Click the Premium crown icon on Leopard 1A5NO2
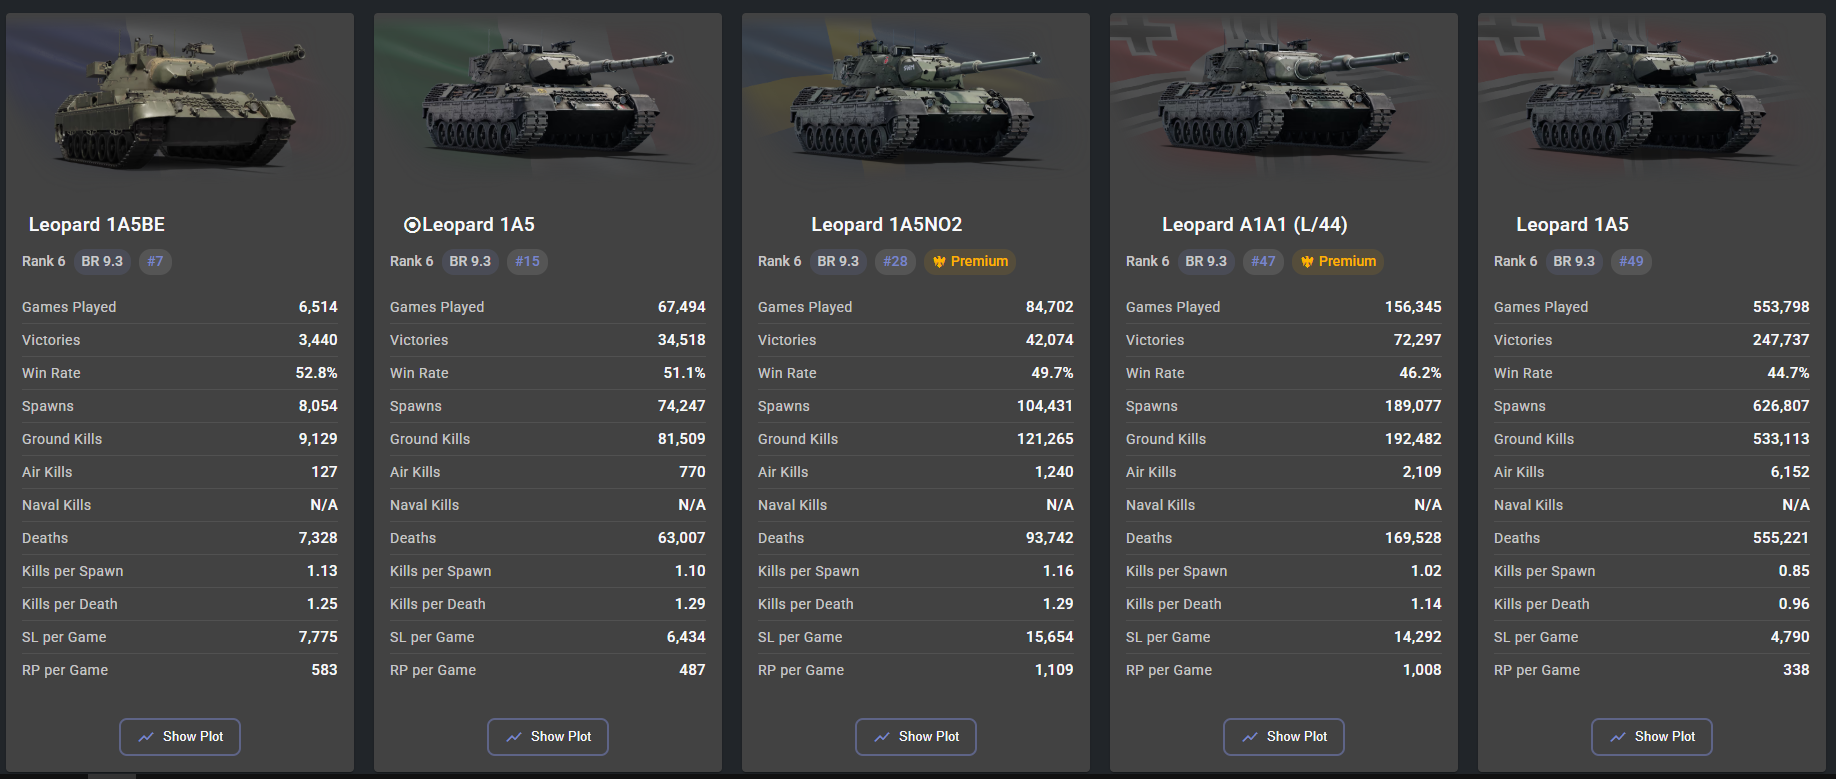1836x779 pixels. [939, 262]
